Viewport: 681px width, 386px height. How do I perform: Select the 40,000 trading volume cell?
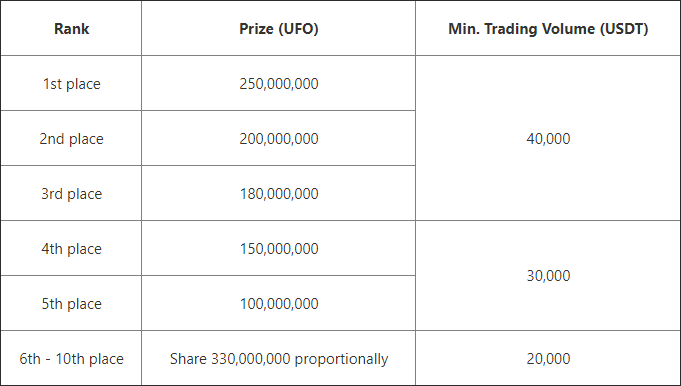click(548, 139)
